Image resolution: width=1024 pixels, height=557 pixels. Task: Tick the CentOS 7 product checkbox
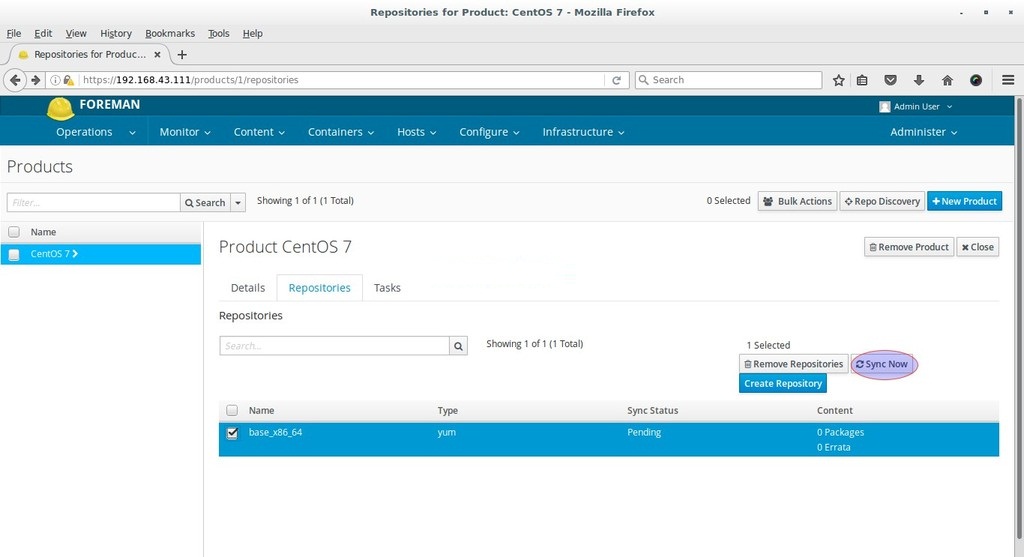point(14,255)
